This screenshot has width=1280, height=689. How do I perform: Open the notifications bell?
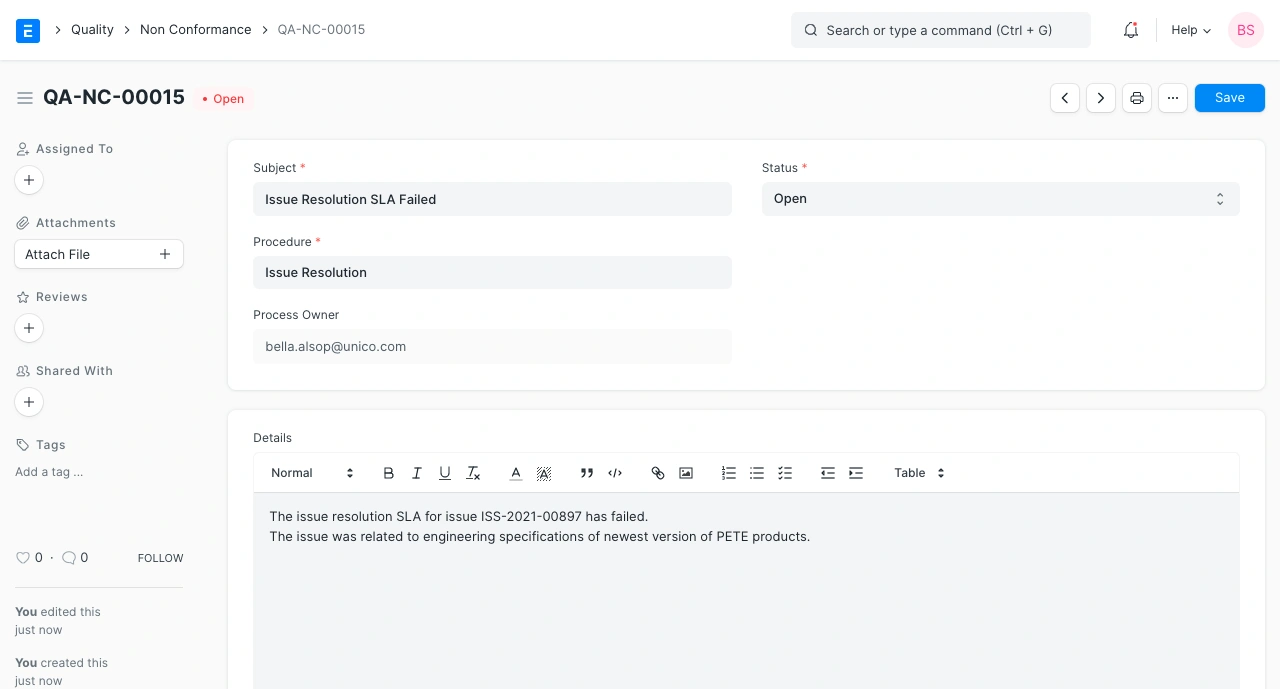(x=1131, y=30)
